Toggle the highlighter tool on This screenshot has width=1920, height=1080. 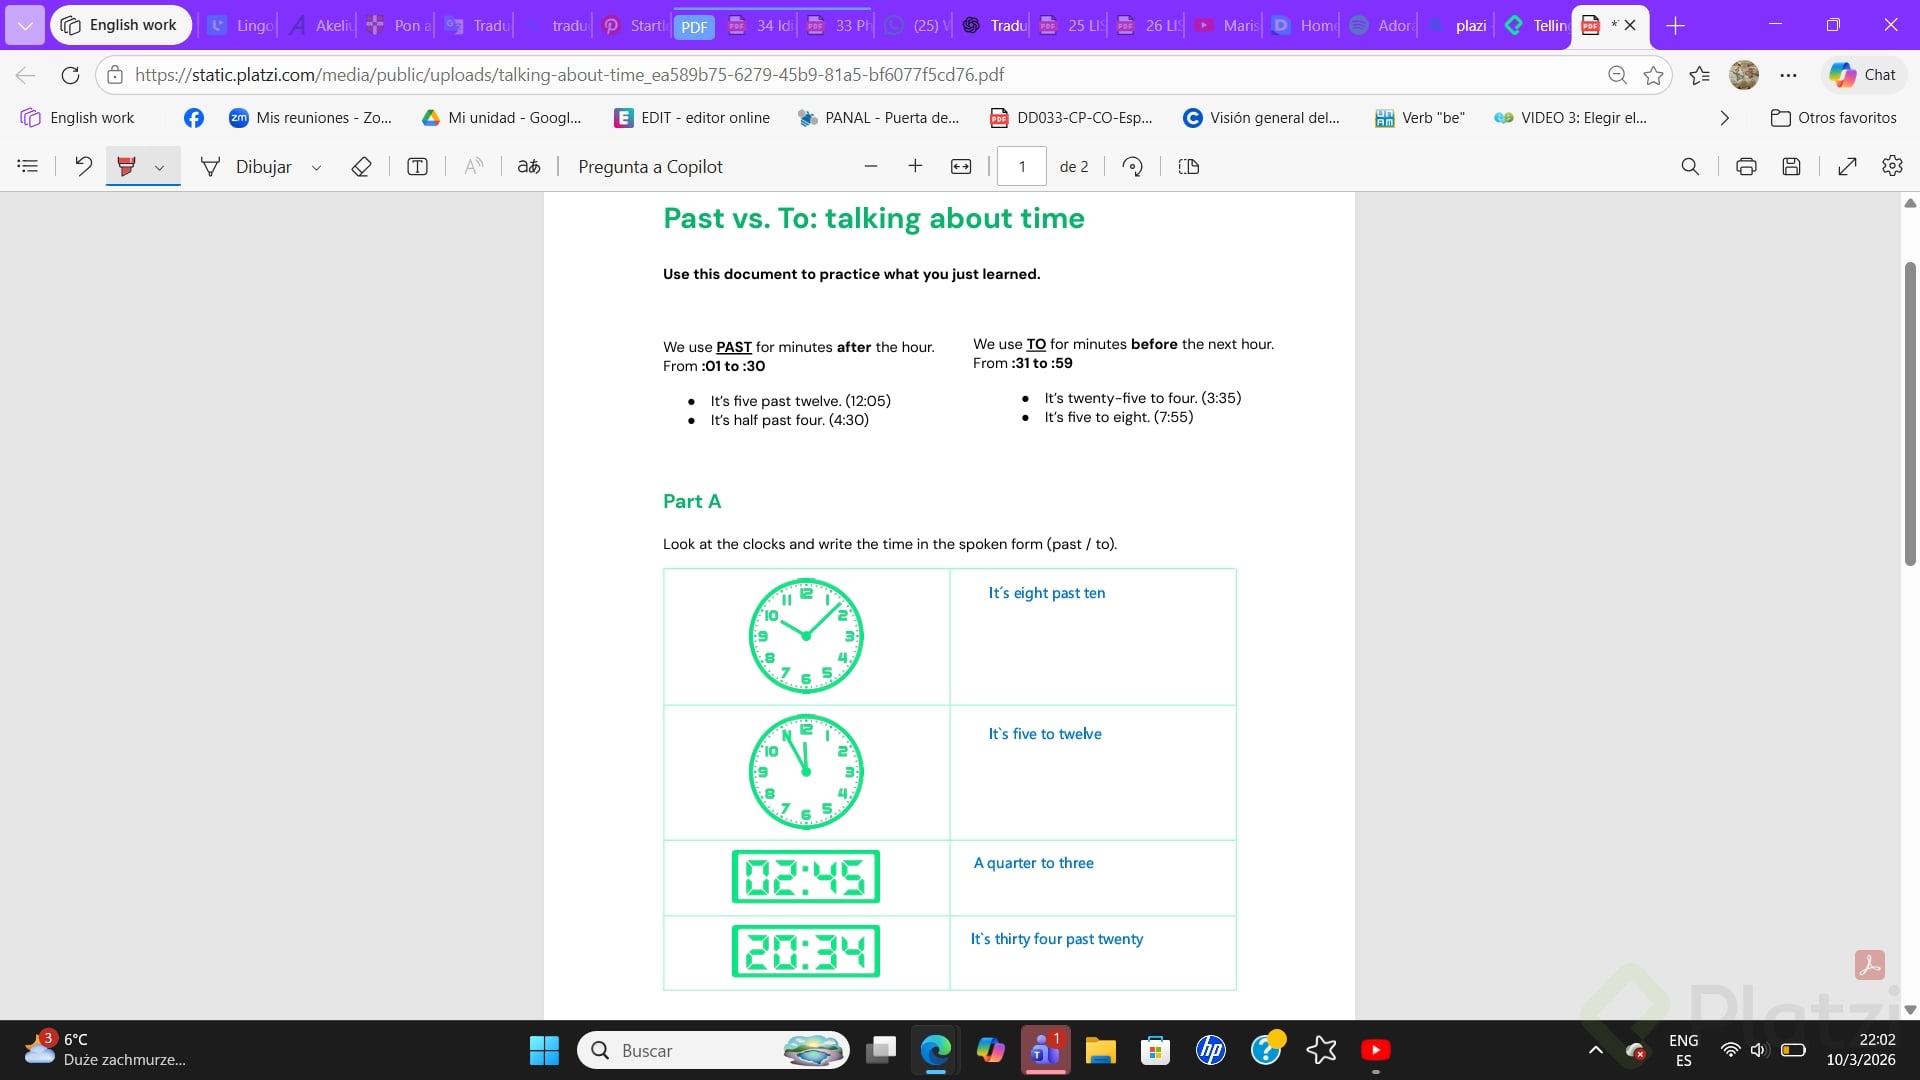click(127, 167)
